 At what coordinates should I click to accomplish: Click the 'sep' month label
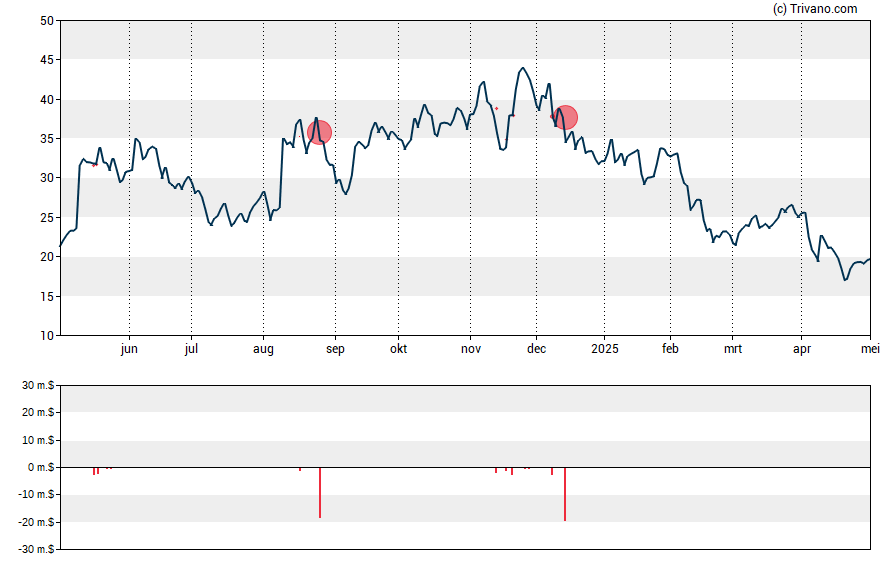(x=335, y=349)
